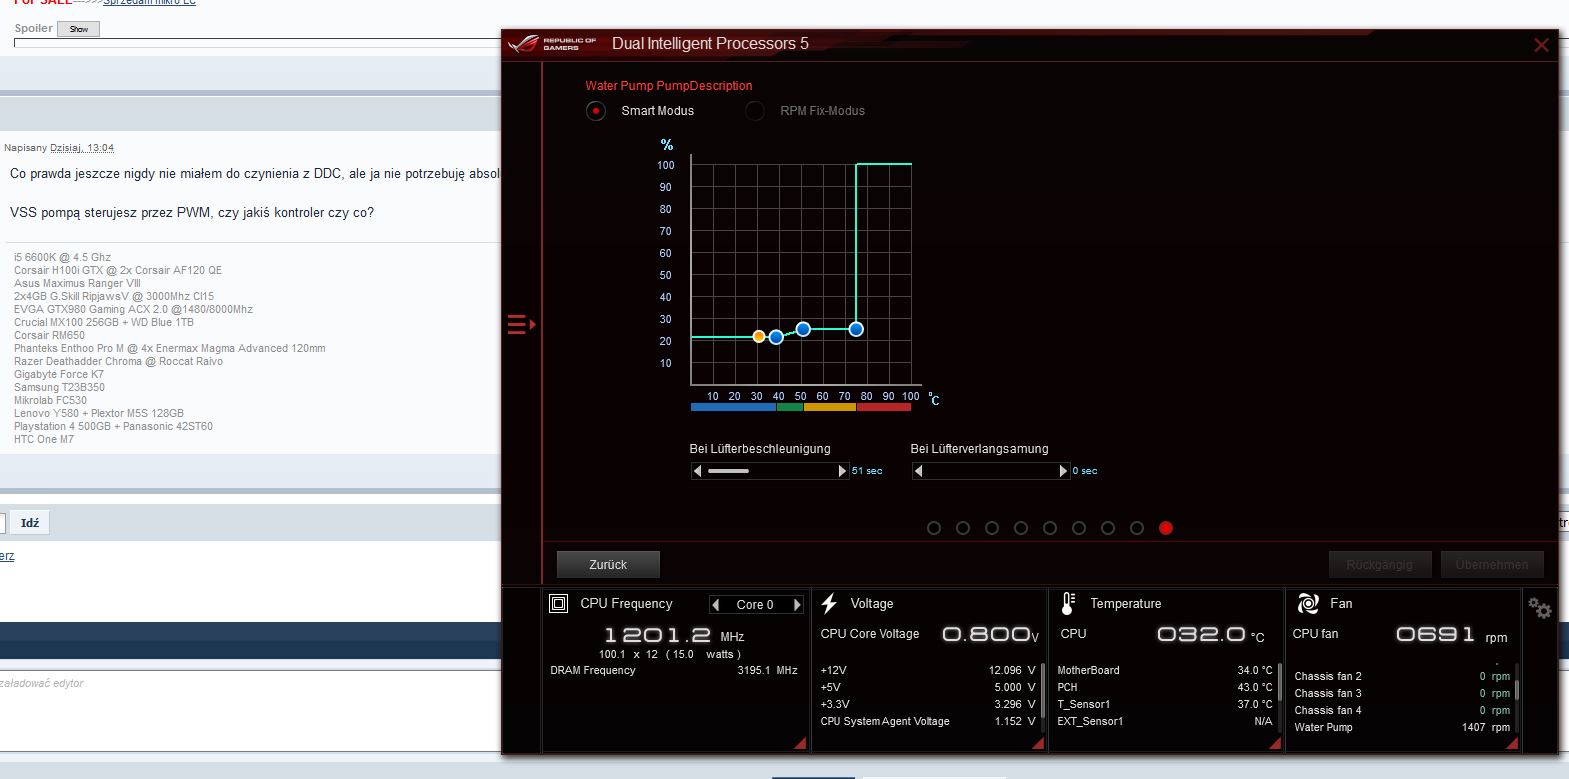The width and height of the screenshot is (1569, 779).
Task: Select the orange point on fan curve
Action: point(759,337)
